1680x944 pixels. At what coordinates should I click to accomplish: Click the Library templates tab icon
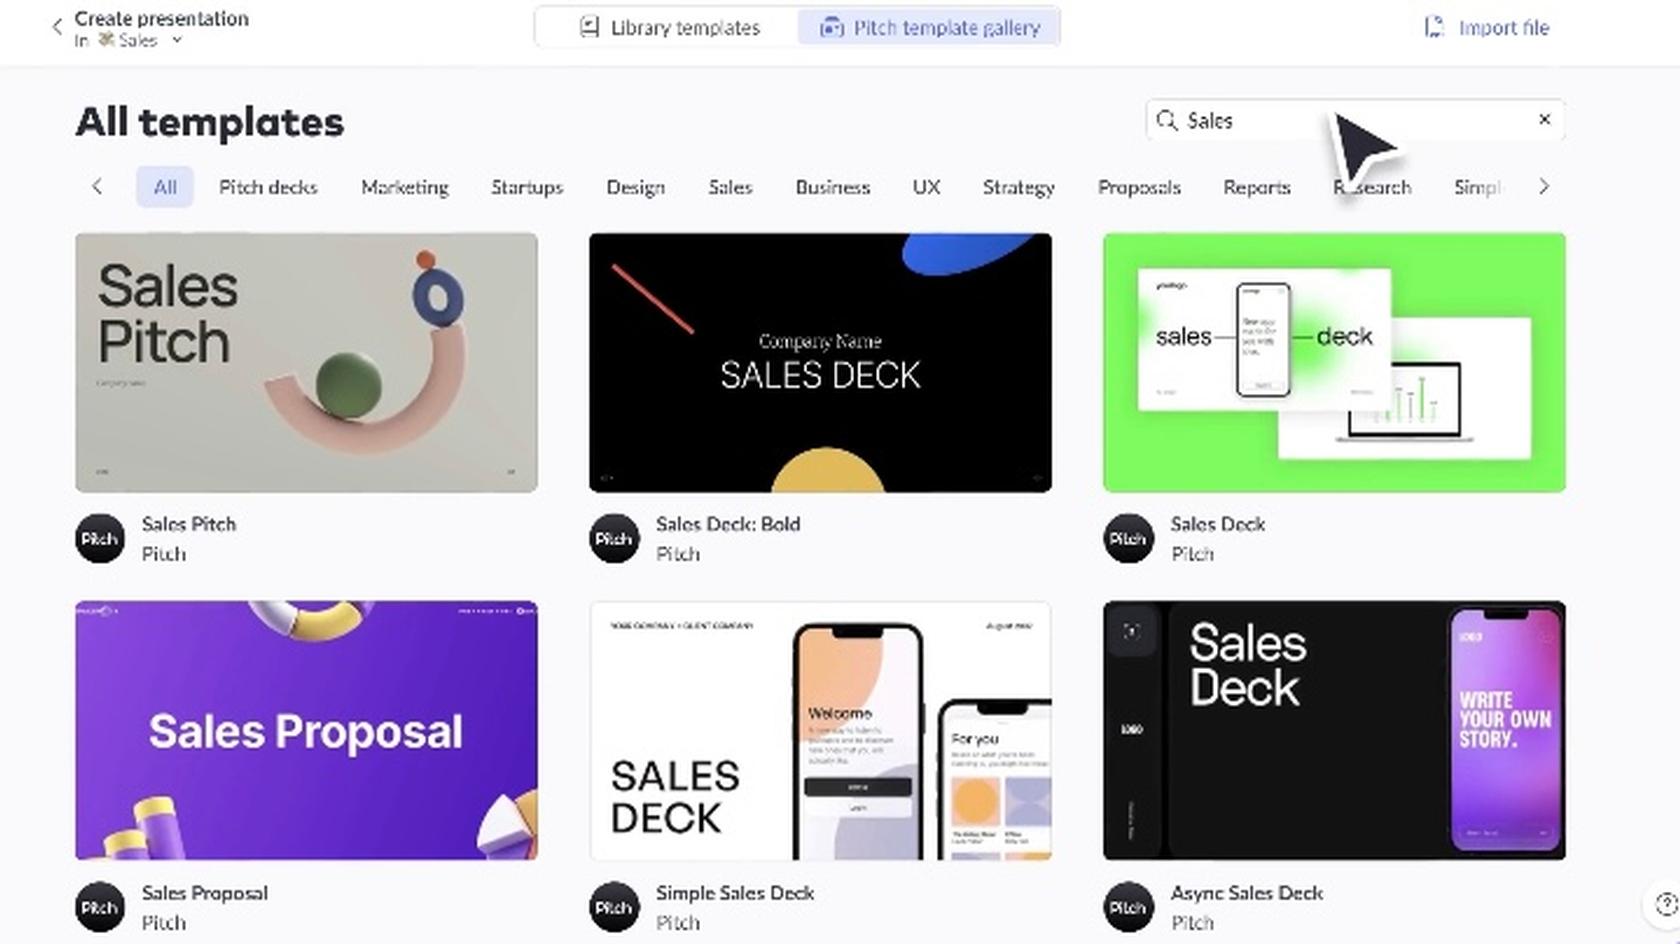(590, 28)
